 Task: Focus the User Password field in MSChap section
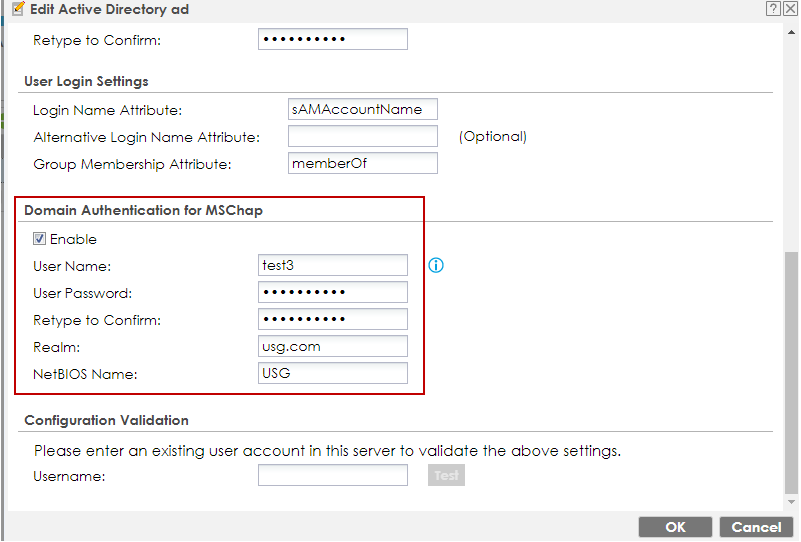332,292
